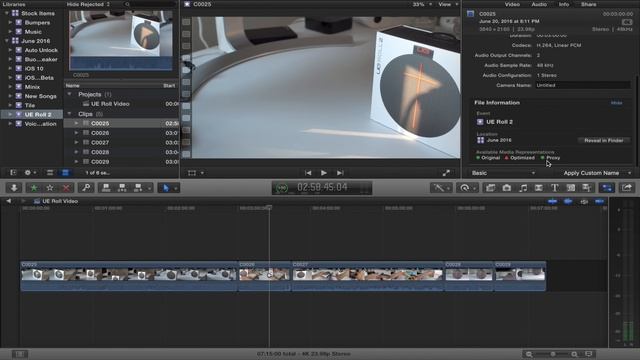Open the Themes browser icon
This screenshot has width=640, height=360.
587,188
